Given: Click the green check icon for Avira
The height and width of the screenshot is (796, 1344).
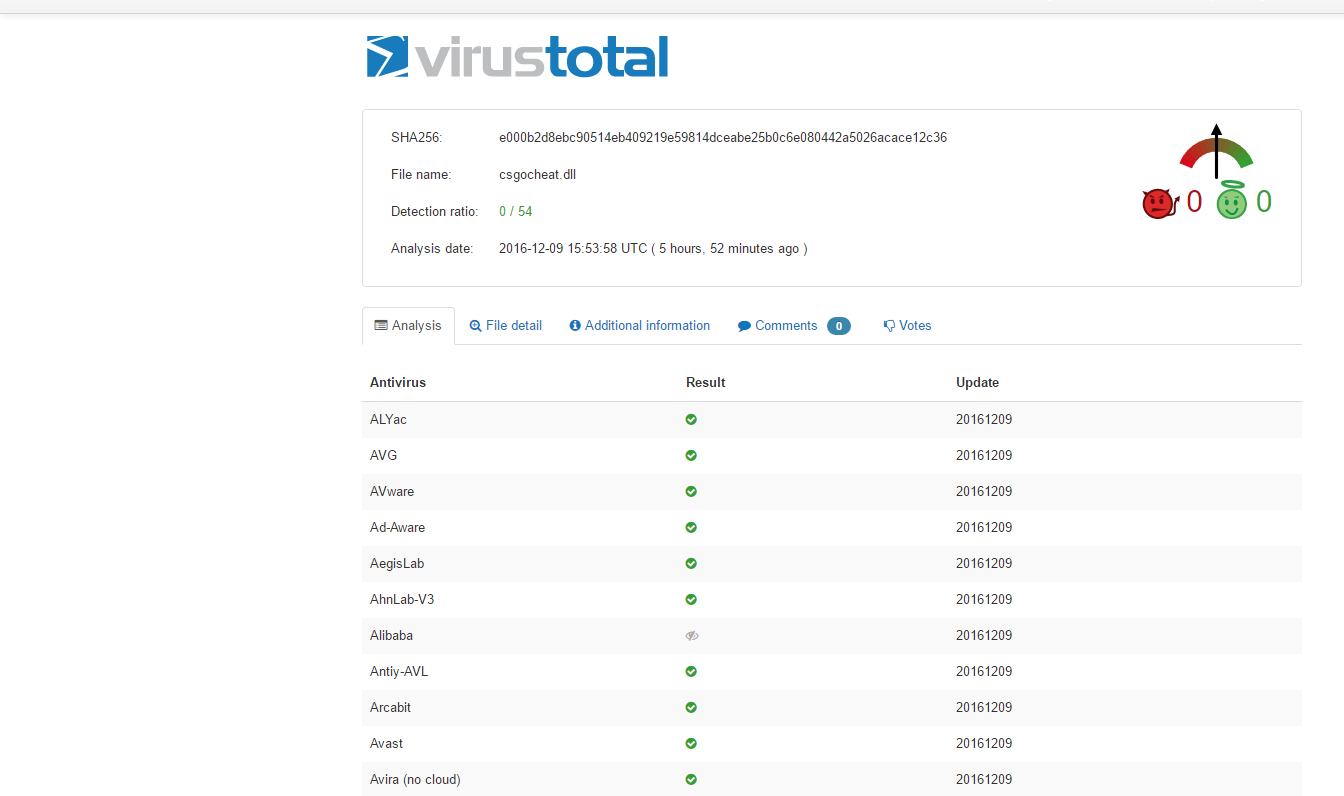Looking at the screenshot, I should 691,779.
